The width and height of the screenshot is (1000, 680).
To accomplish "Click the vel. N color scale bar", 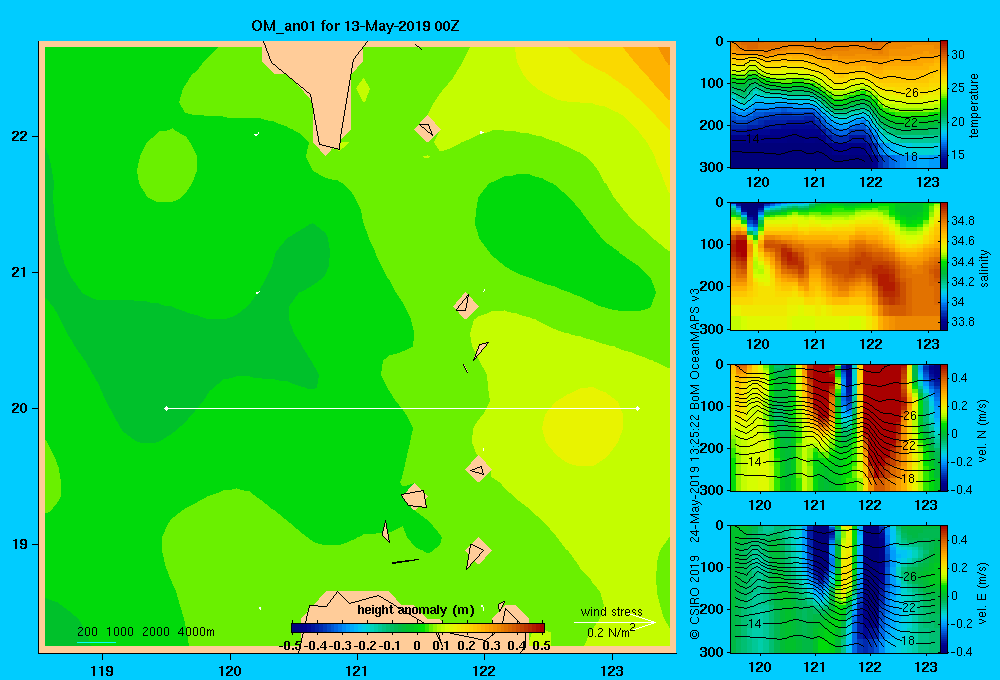I will 944,427.
